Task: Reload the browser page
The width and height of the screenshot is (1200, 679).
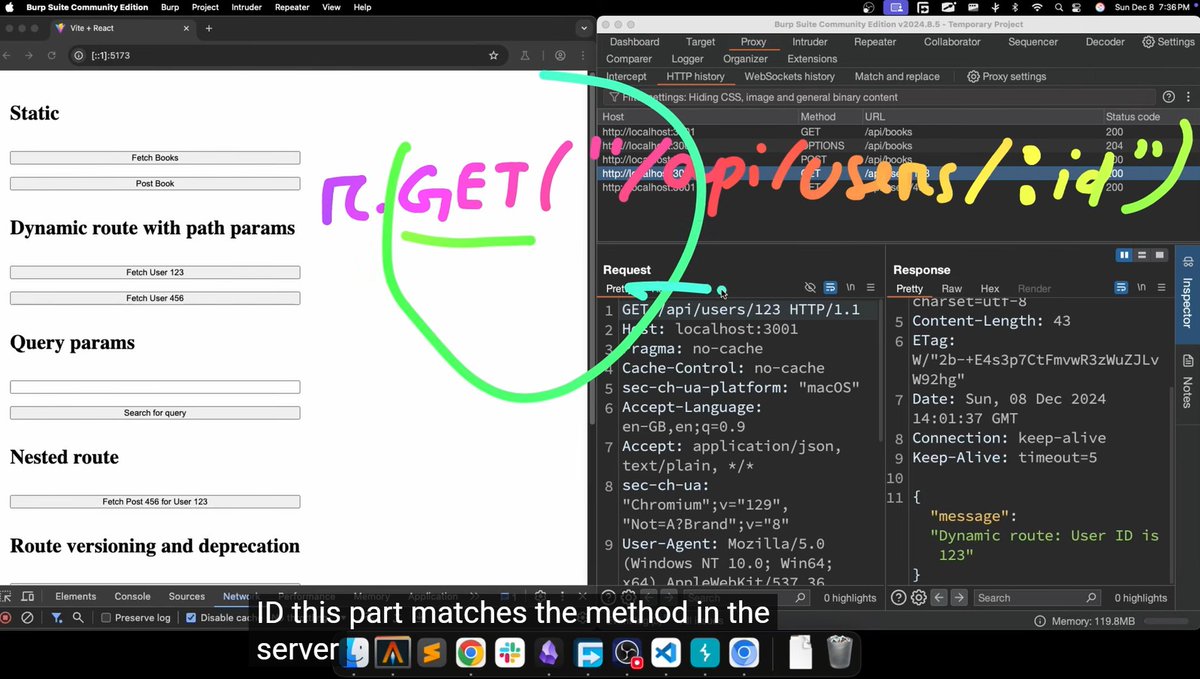Action: click(x=52, y=56)
